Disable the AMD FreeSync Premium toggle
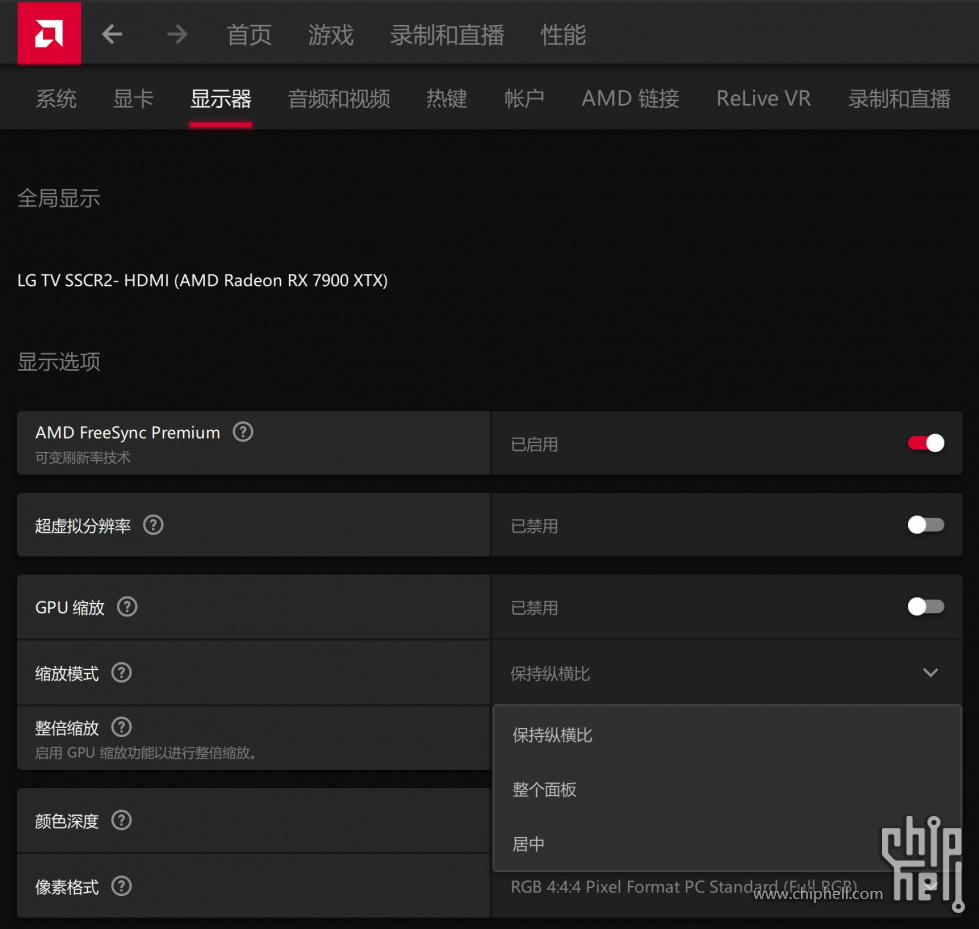This screenshot has height=929, width=979. click(926, 443)
